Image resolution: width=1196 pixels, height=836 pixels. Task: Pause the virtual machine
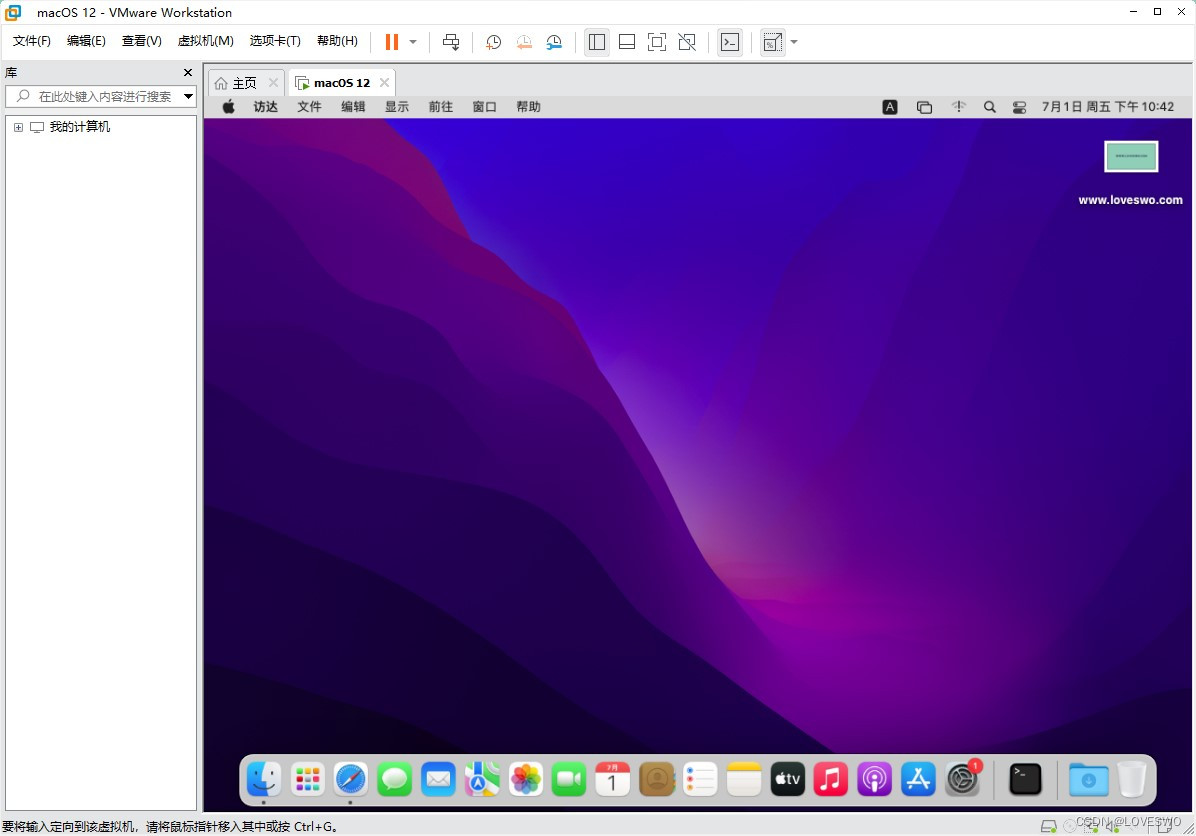point(391,42)
